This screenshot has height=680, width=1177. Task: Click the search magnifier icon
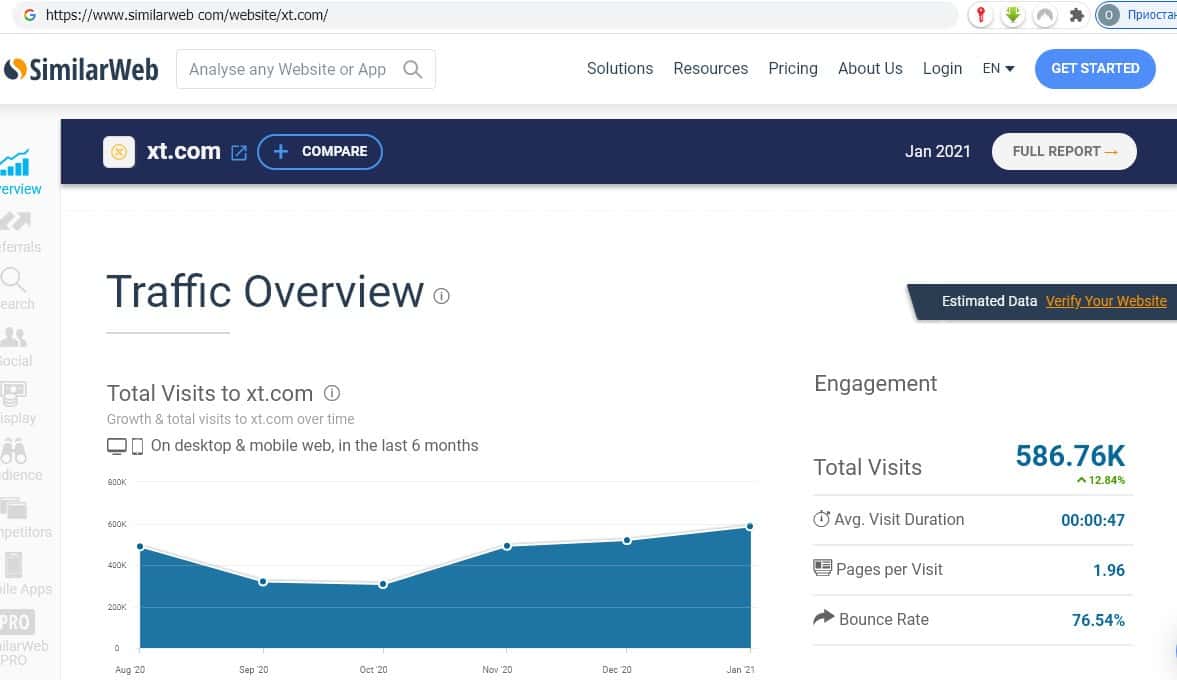[412, 69]
